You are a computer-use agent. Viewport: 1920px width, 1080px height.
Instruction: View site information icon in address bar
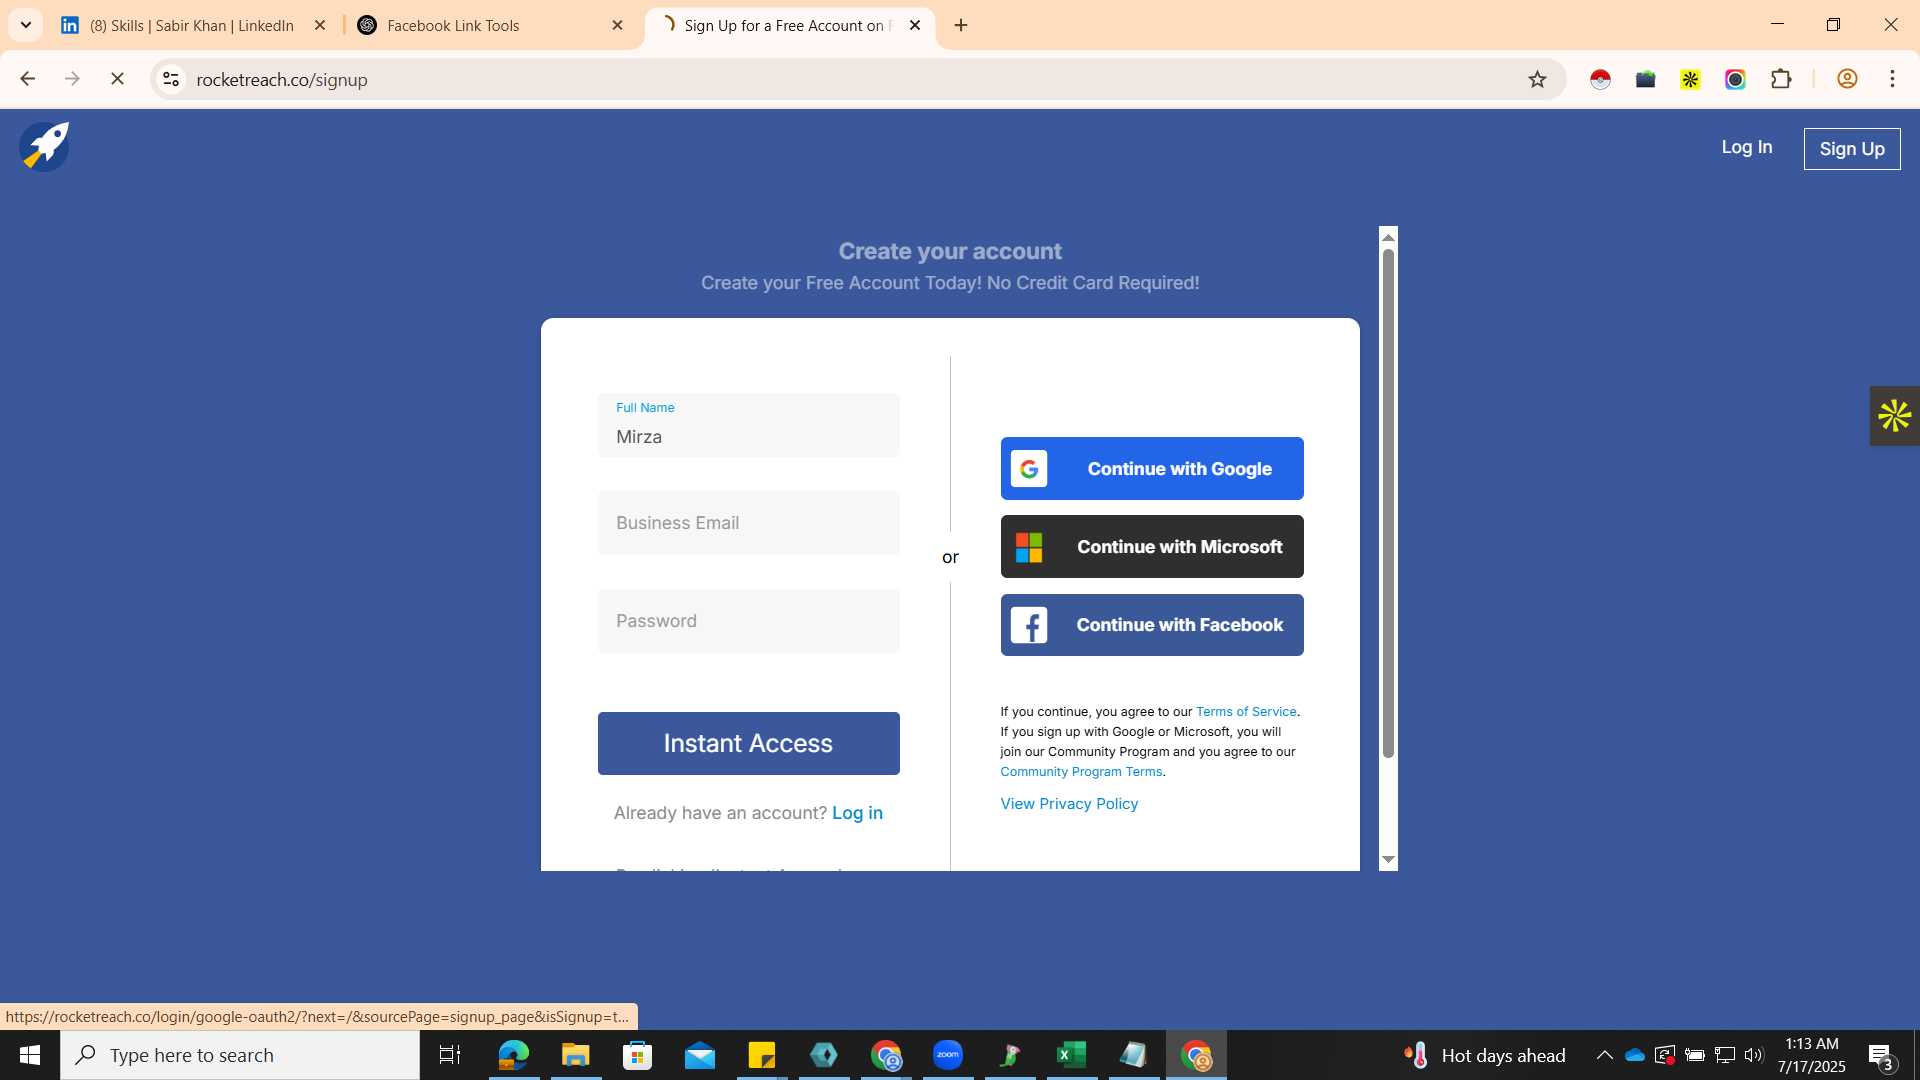(x=171, y=79)
